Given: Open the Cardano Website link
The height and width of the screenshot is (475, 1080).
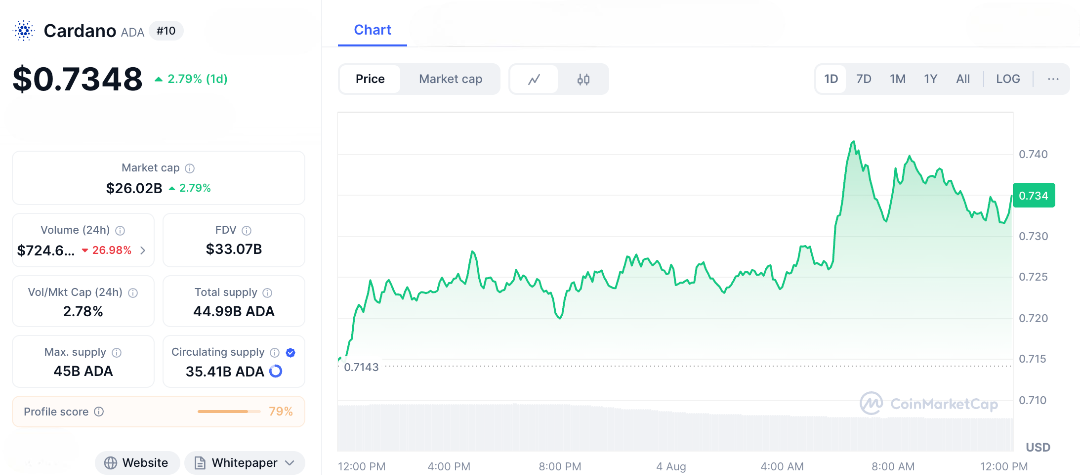Looking at the screenshot, I should point(137,463).
